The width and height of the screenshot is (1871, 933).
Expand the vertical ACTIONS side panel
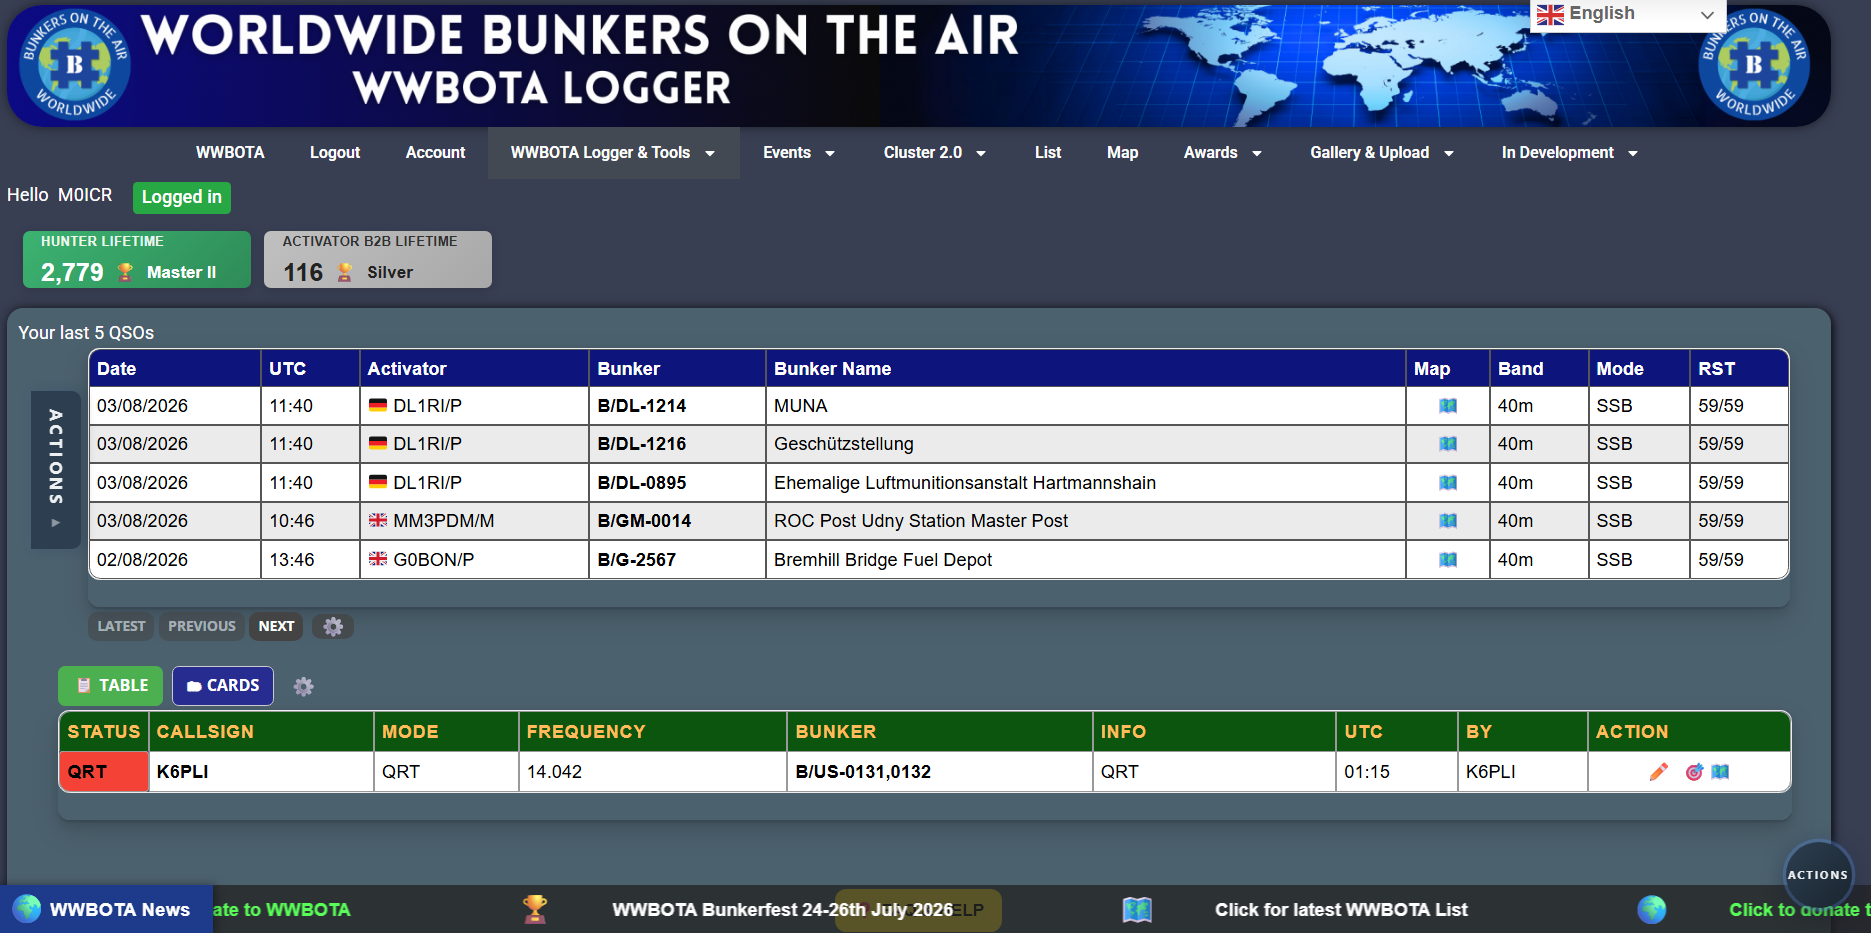tap(56, 469)
